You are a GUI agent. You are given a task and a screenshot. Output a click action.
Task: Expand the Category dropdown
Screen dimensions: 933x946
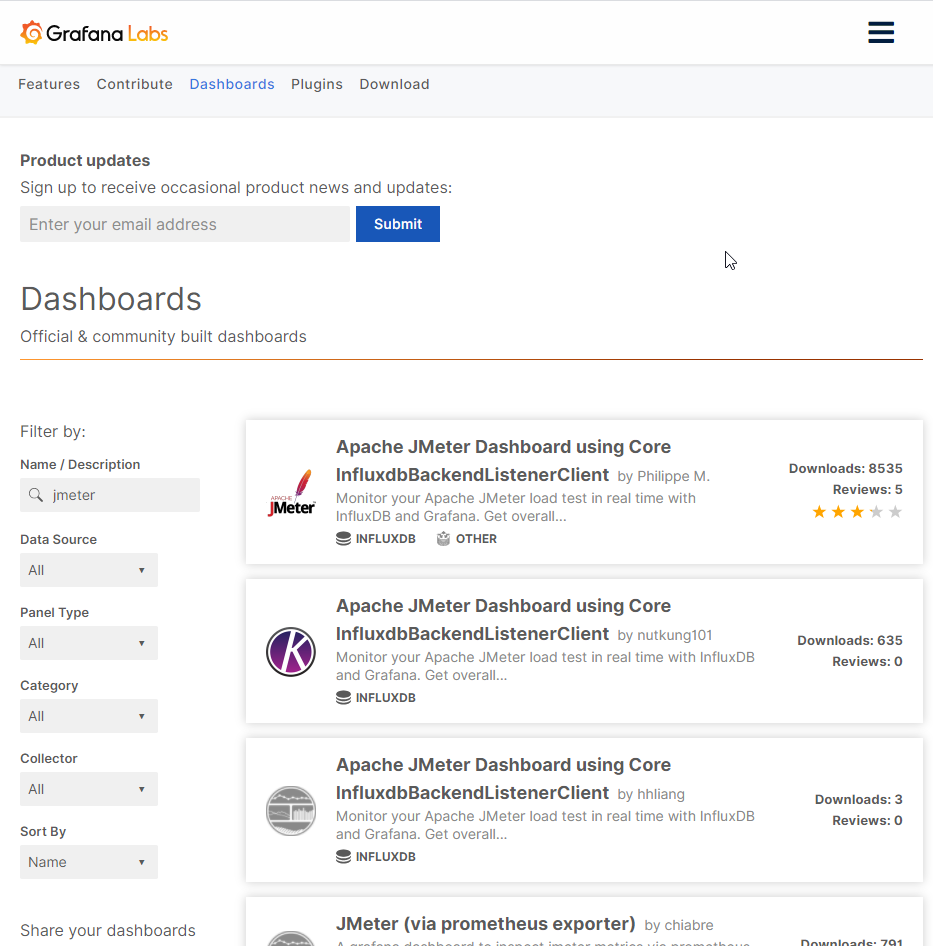click(89, 716)
